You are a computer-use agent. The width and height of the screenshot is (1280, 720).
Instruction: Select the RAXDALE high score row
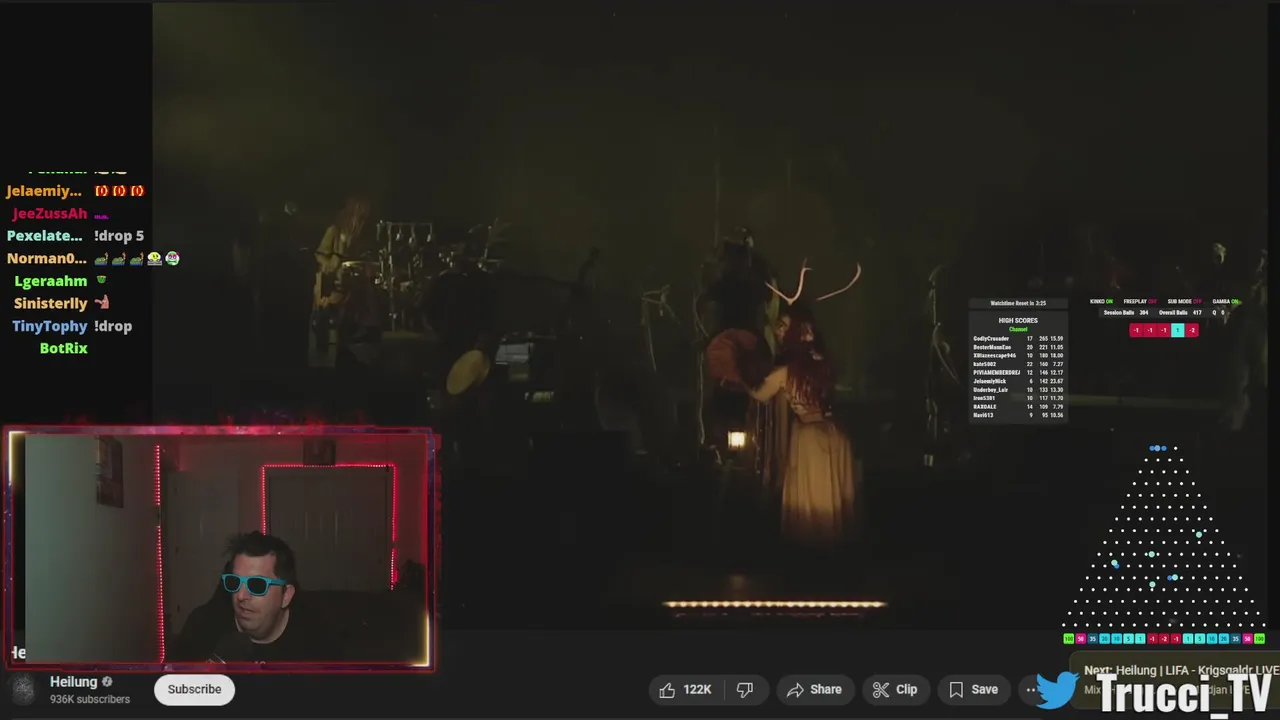tap(1018, 407)
